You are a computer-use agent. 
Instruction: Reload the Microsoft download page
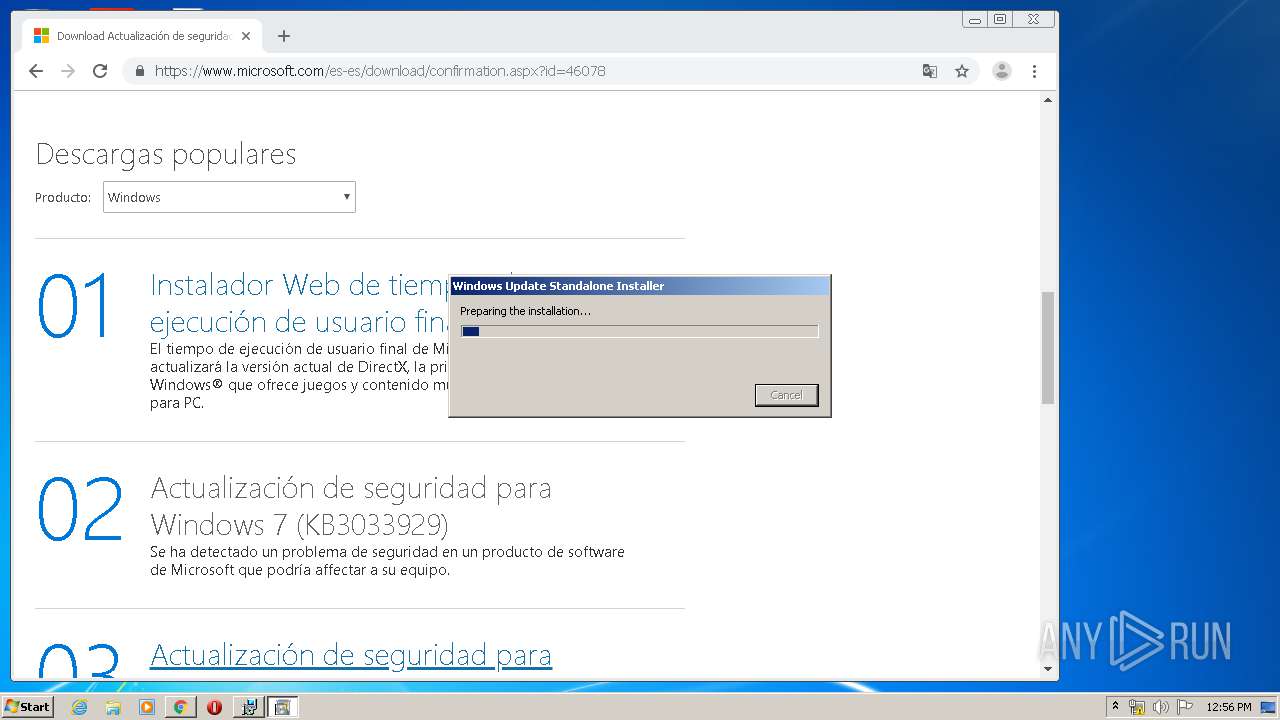click(100, 71)
